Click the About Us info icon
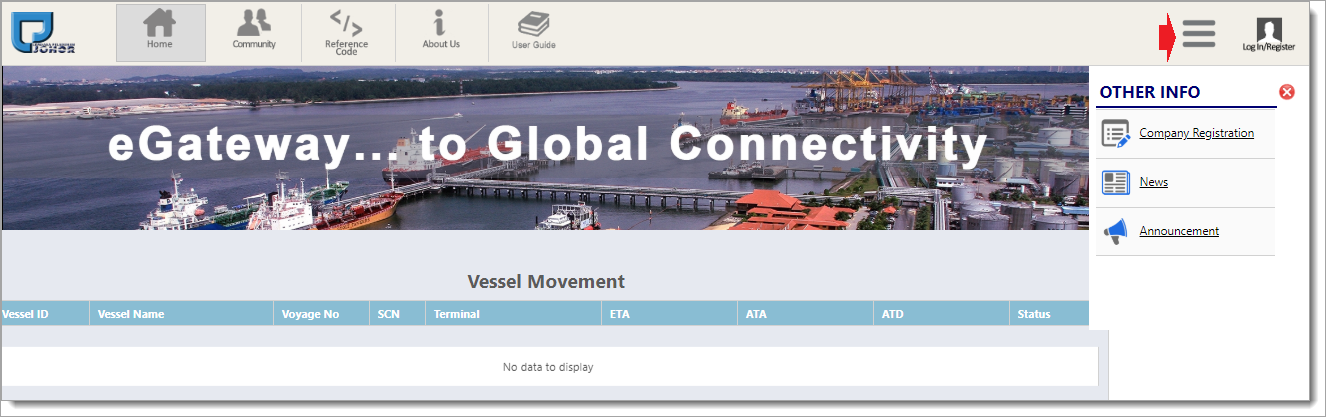This screenshot has height=417, width=1326. (440, 22)
